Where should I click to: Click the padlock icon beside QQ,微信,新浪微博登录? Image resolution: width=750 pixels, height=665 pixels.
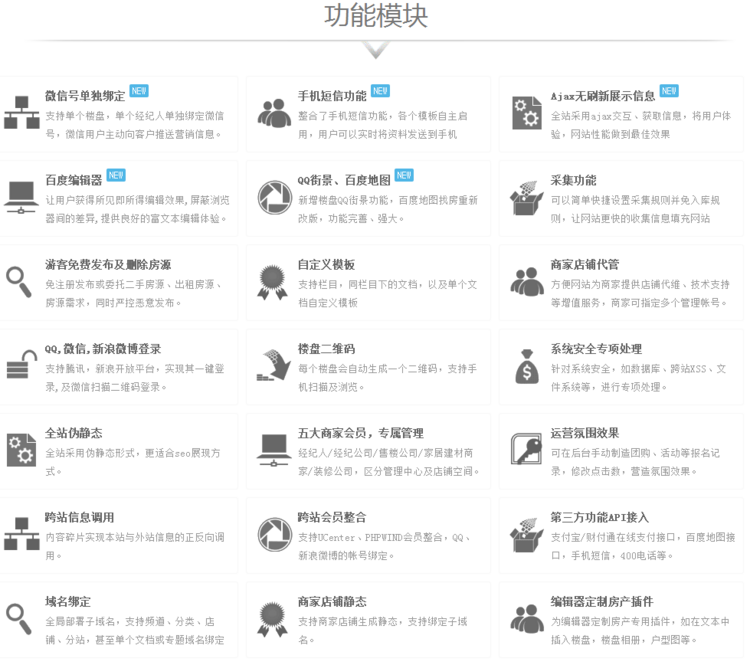[22, 365]
